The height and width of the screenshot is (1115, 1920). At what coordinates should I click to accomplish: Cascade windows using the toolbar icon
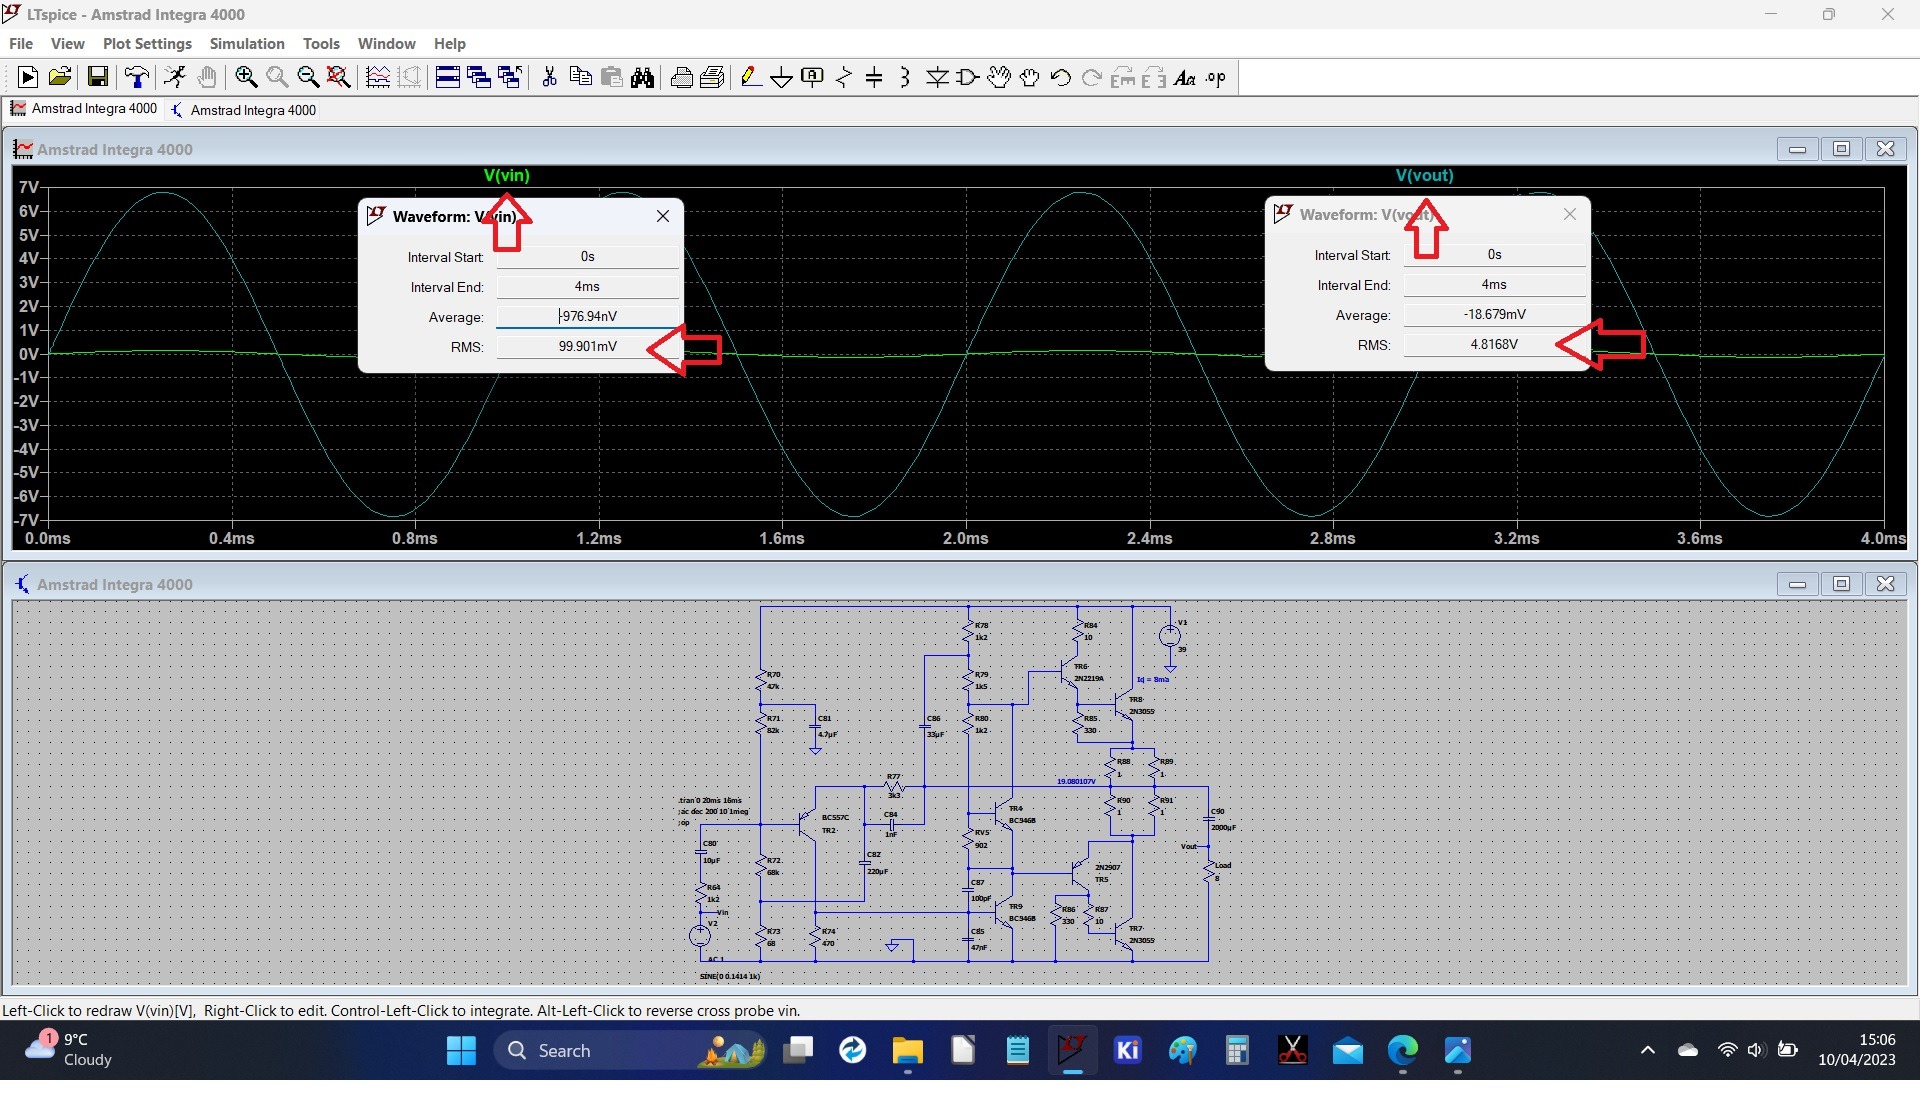pos(479,77)
